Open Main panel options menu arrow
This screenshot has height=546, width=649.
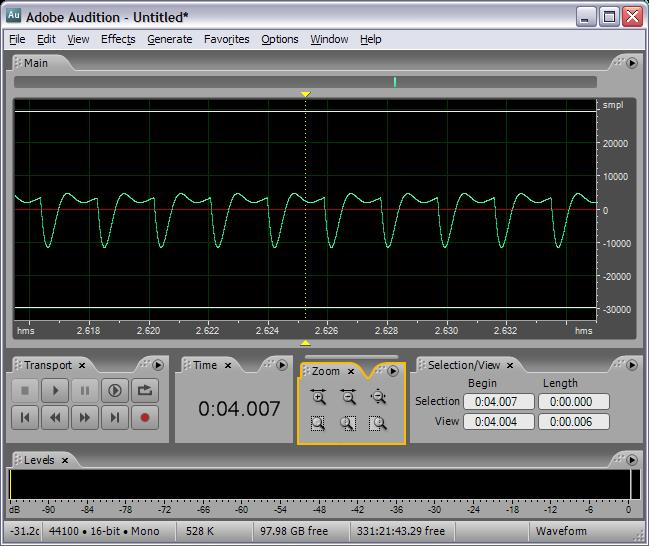[632, 63]
